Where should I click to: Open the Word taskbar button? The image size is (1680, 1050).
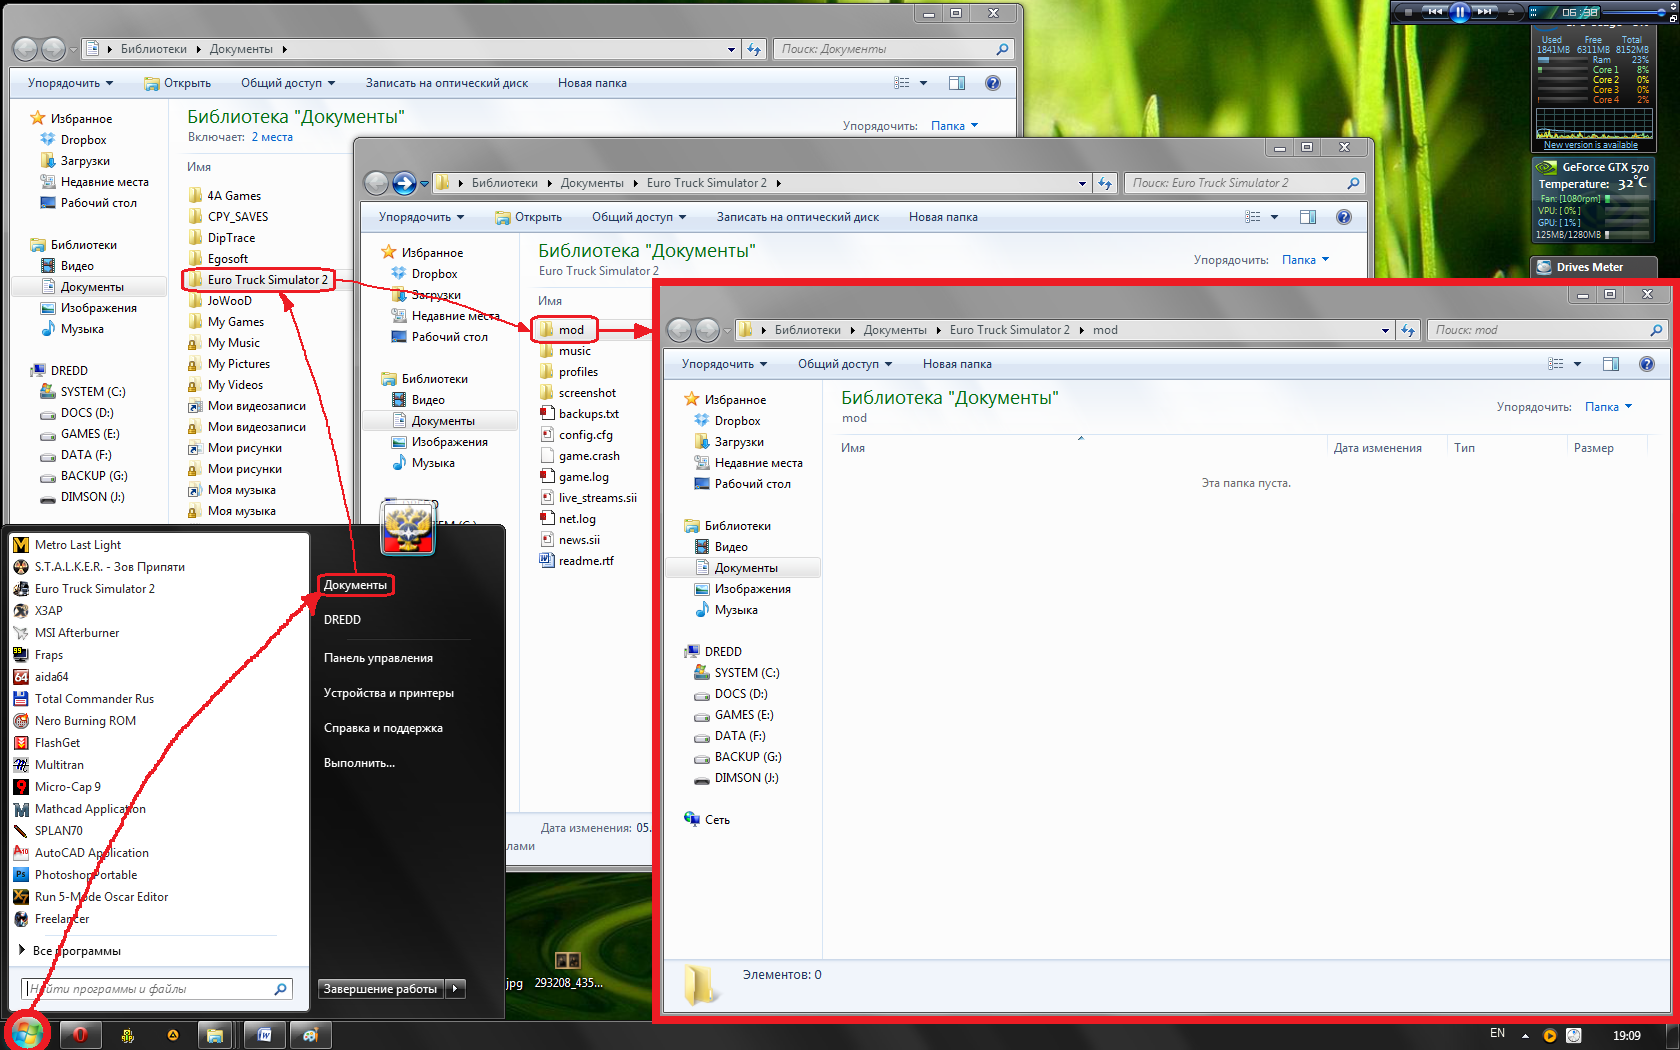pyautogui.click(x=264, y=1035)
